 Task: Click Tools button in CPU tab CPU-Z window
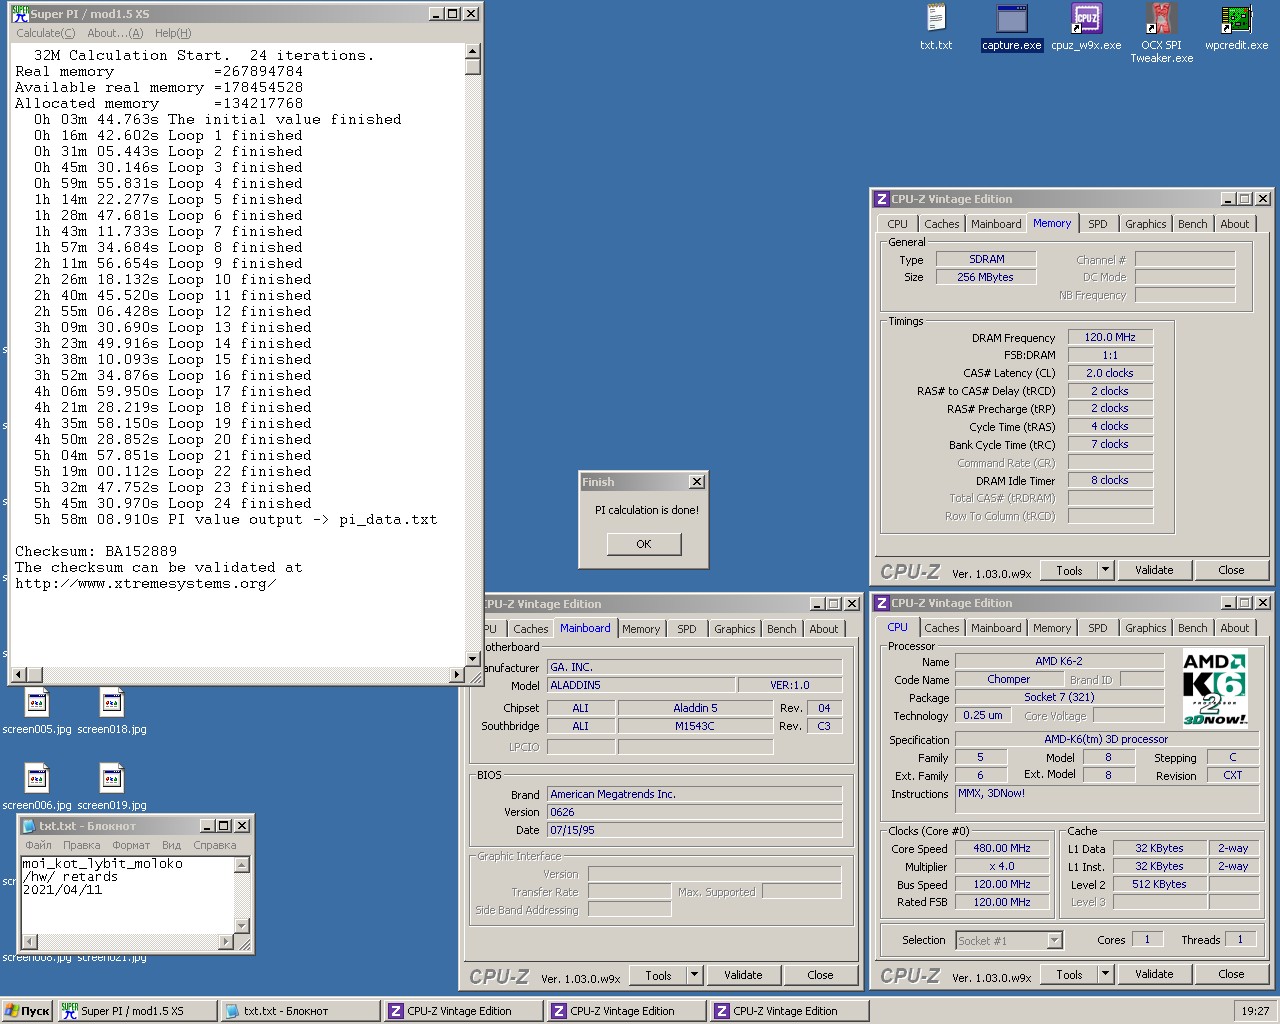tap(1069, 974)
